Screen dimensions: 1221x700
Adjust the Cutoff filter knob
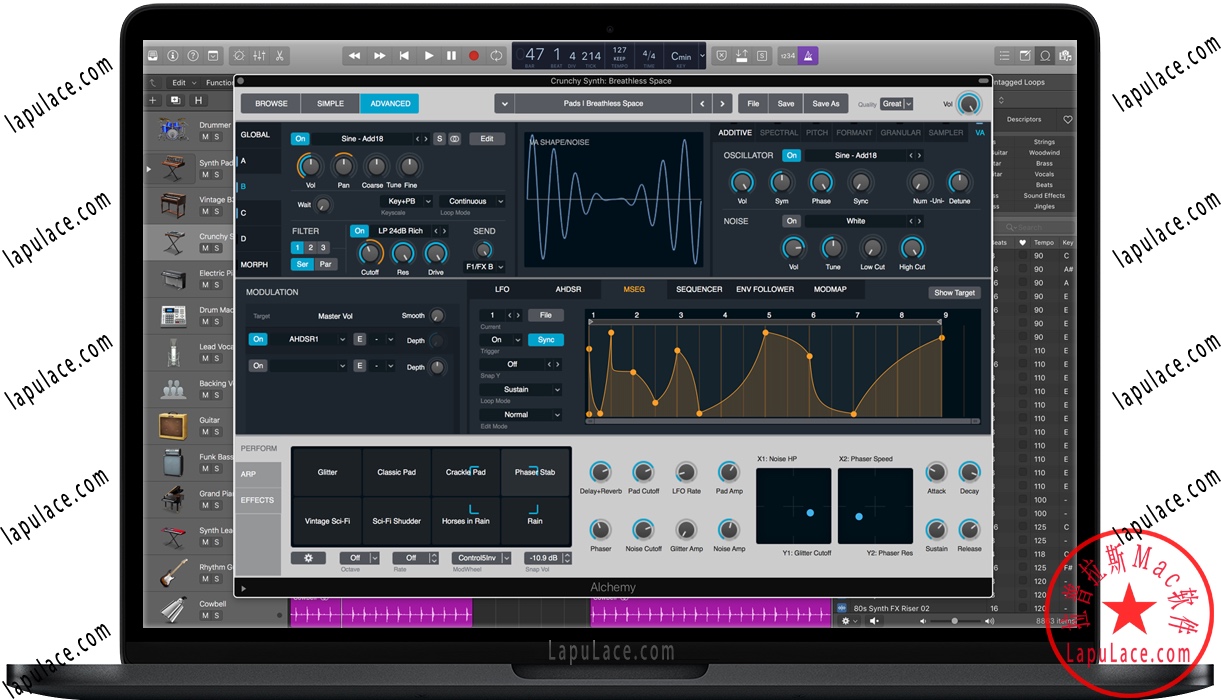(x=370, y=252)
